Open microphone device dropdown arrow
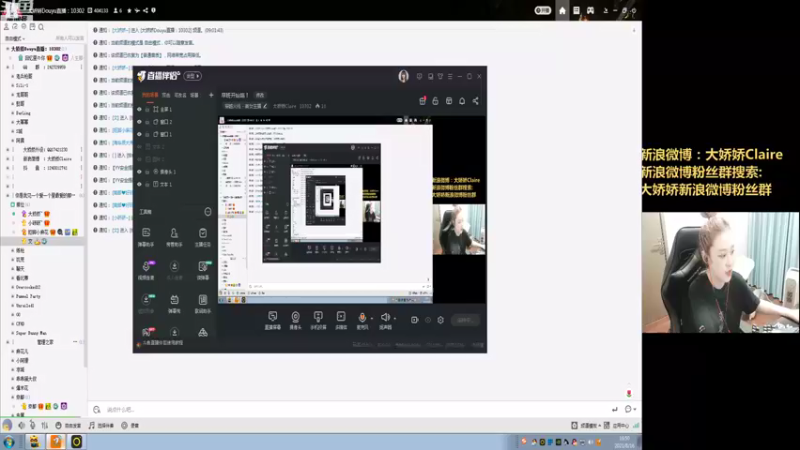Screen dimensions: 800x450 [371, 318]
